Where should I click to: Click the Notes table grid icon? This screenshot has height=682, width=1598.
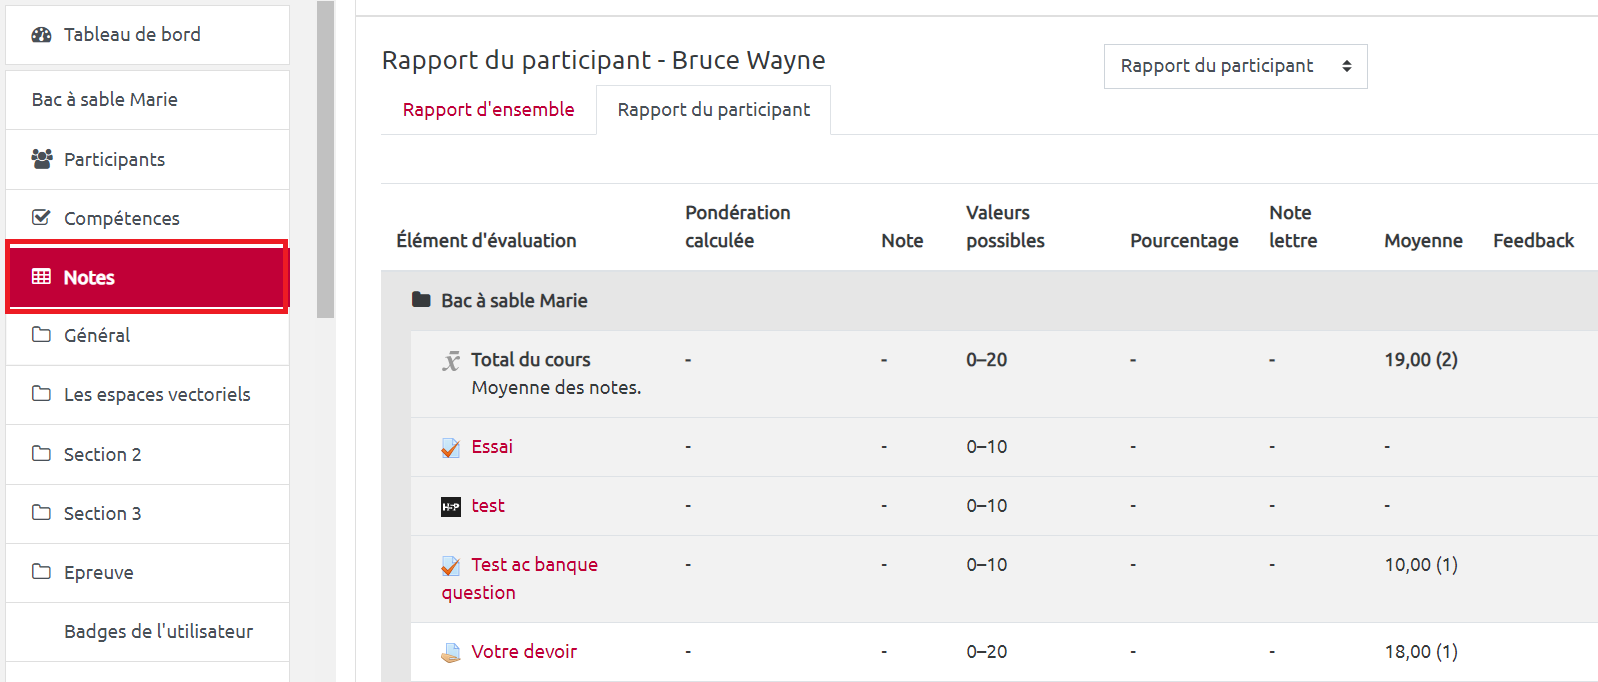(41, 277)
